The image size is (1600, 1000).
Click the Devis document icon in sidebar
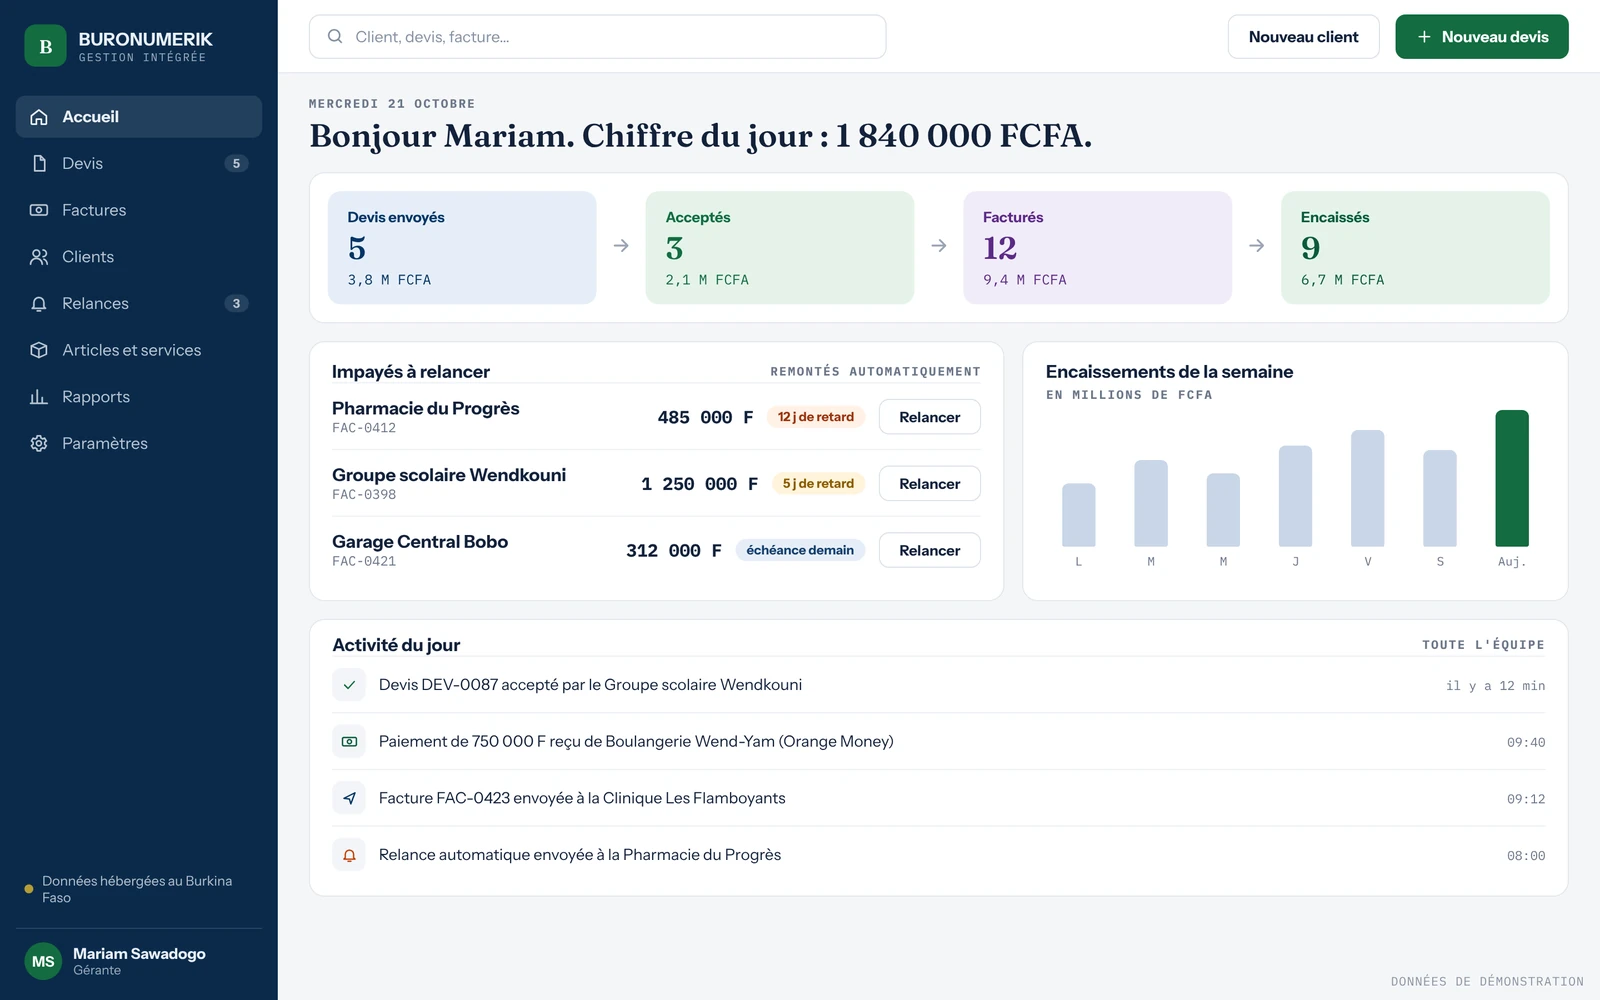(39, 163)
